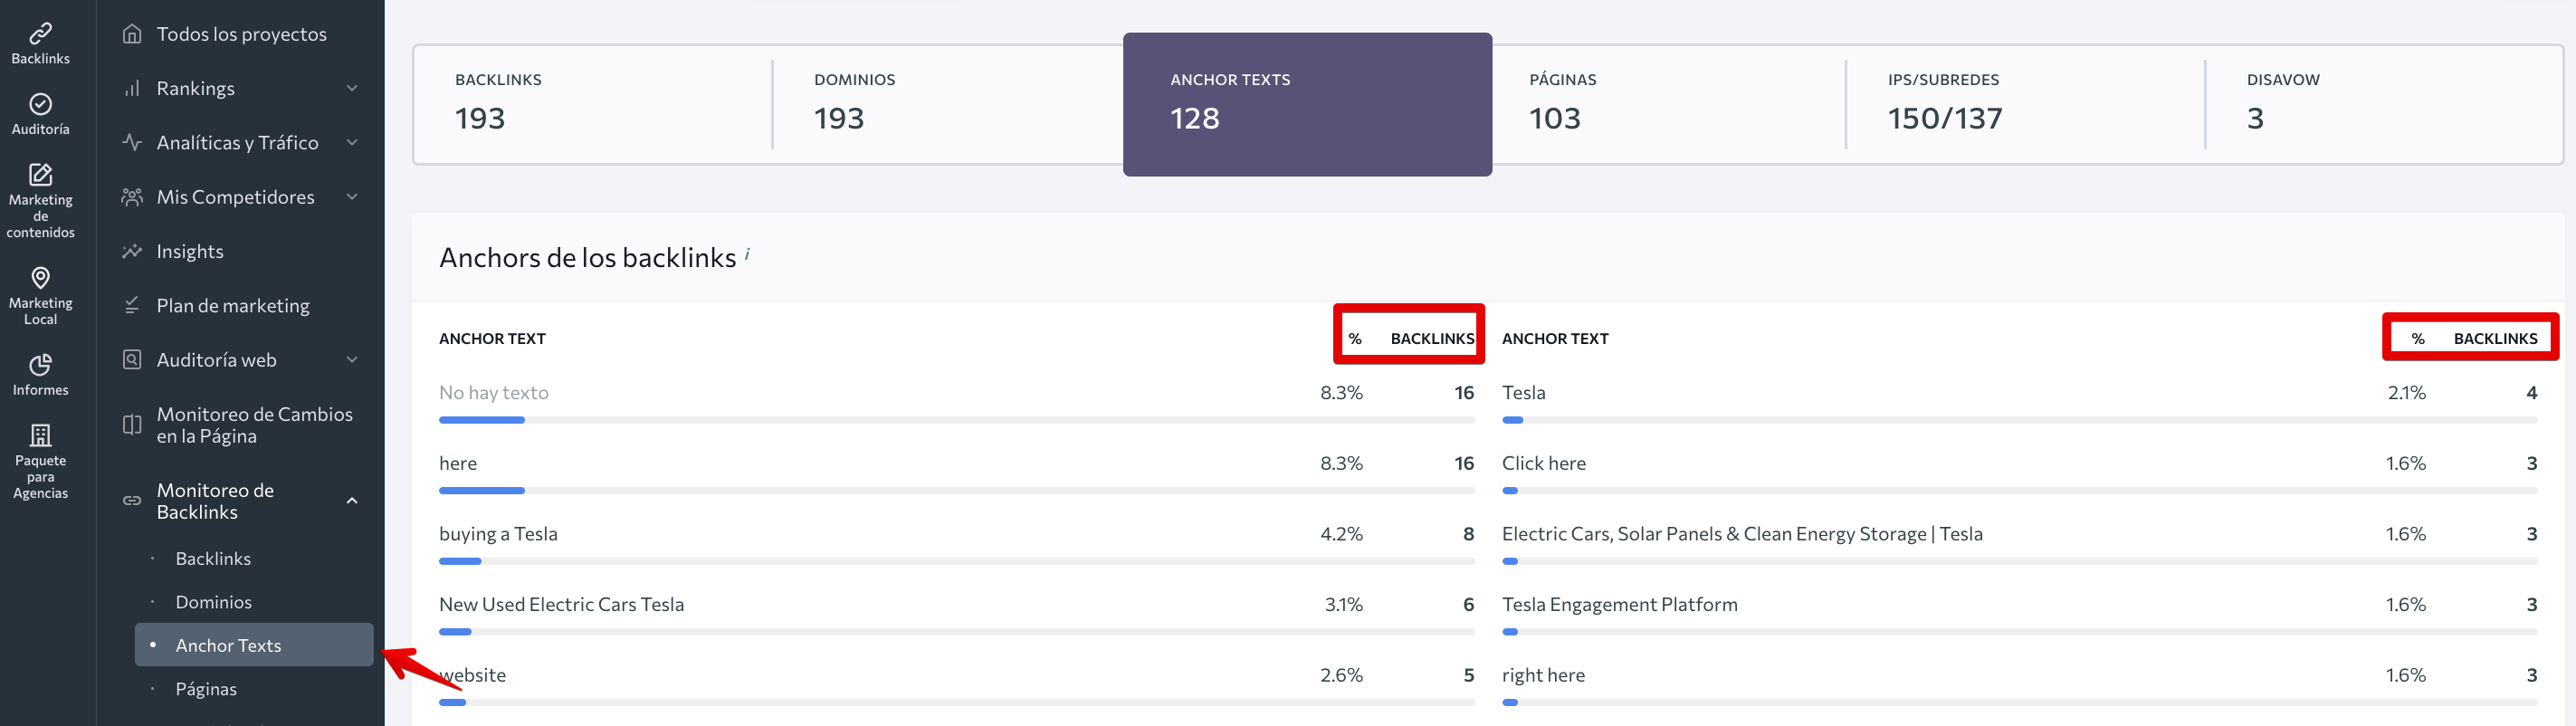Open Todos los proyectos in sidebar
Image resolution: width=2576 pixels, height=726 pixels.
click(x=241, y=34)
